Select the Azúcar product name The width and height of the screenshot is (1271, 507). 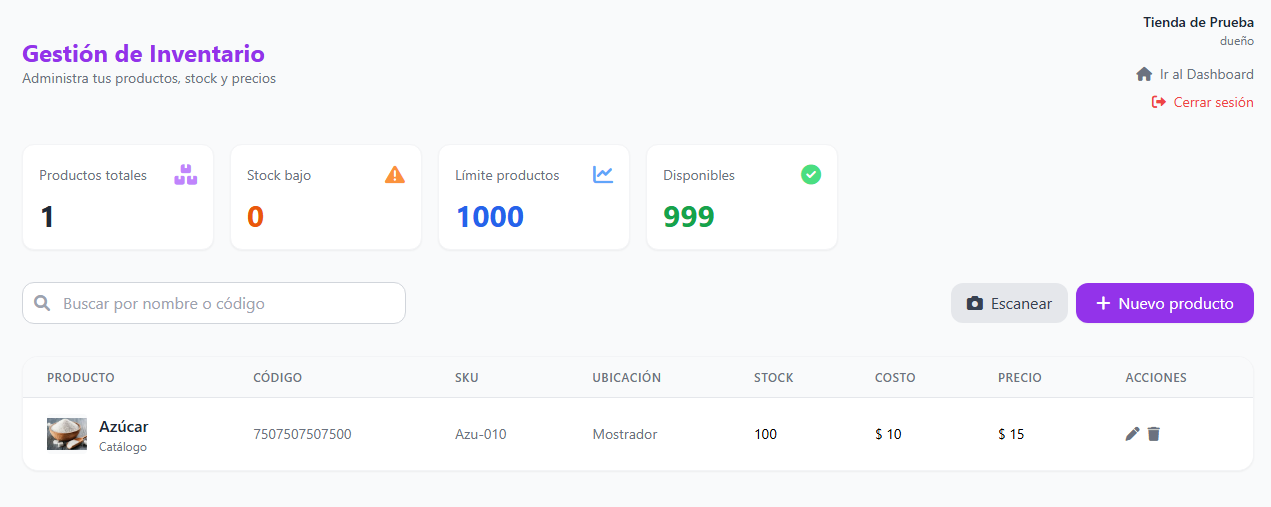point(124,427)
